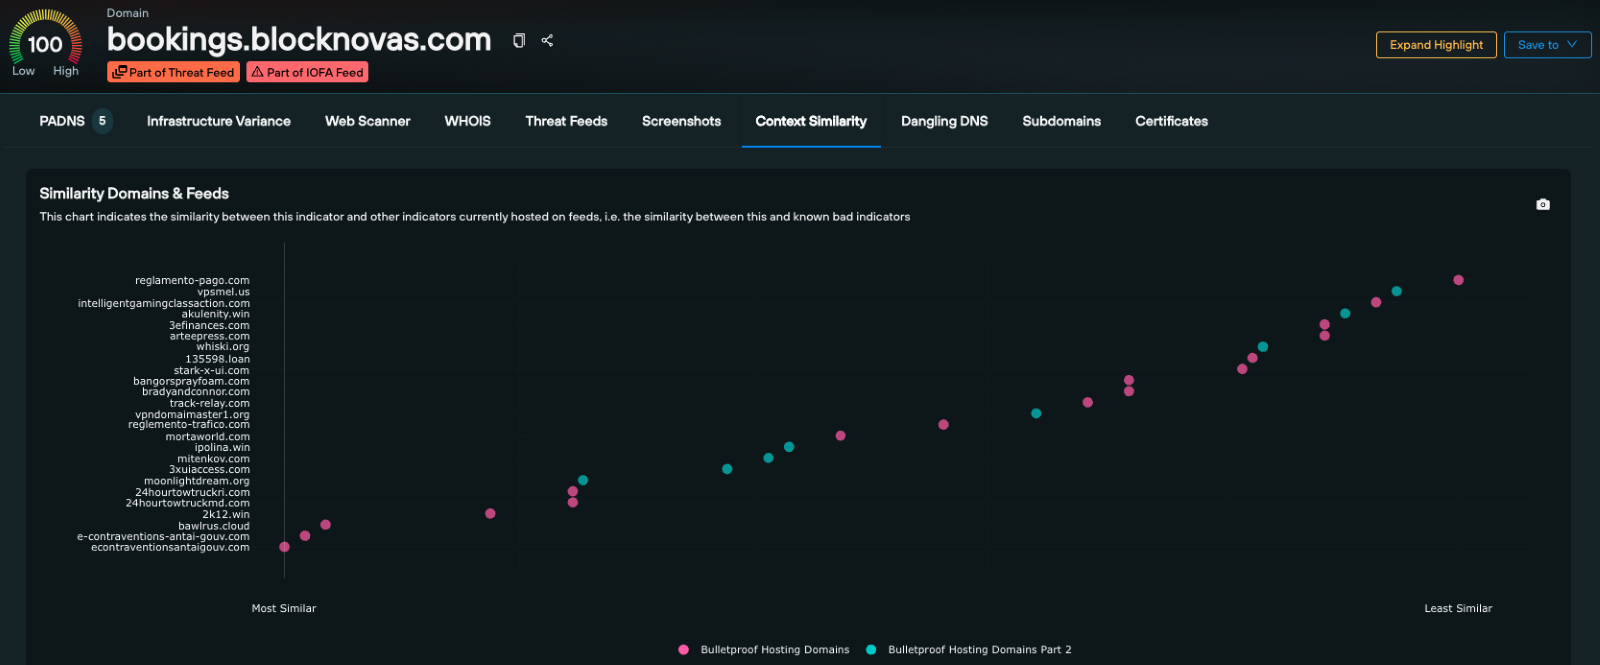Click the Least Similar axis label

pos(1458,608)
